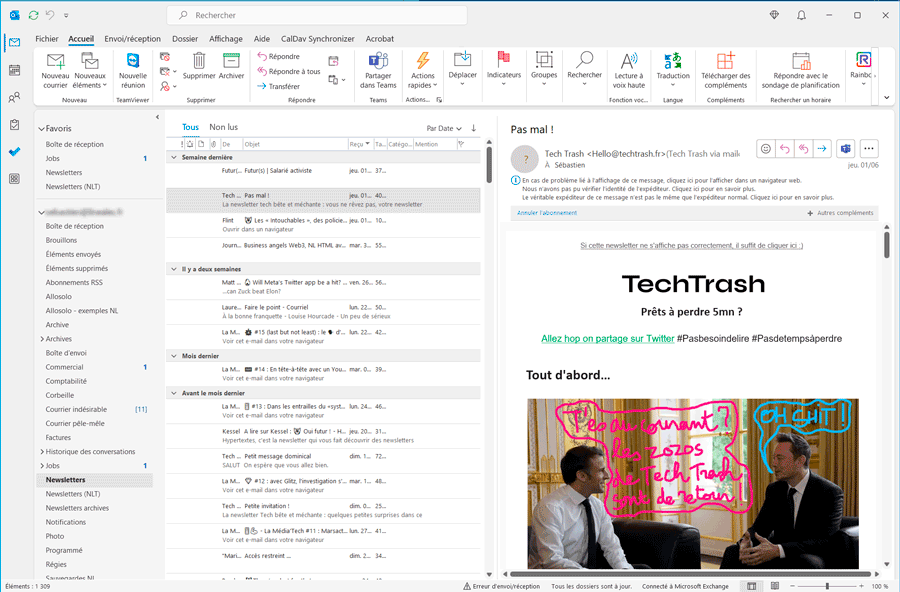Open Actions rapides dropdown

click(x=423, y=71)
